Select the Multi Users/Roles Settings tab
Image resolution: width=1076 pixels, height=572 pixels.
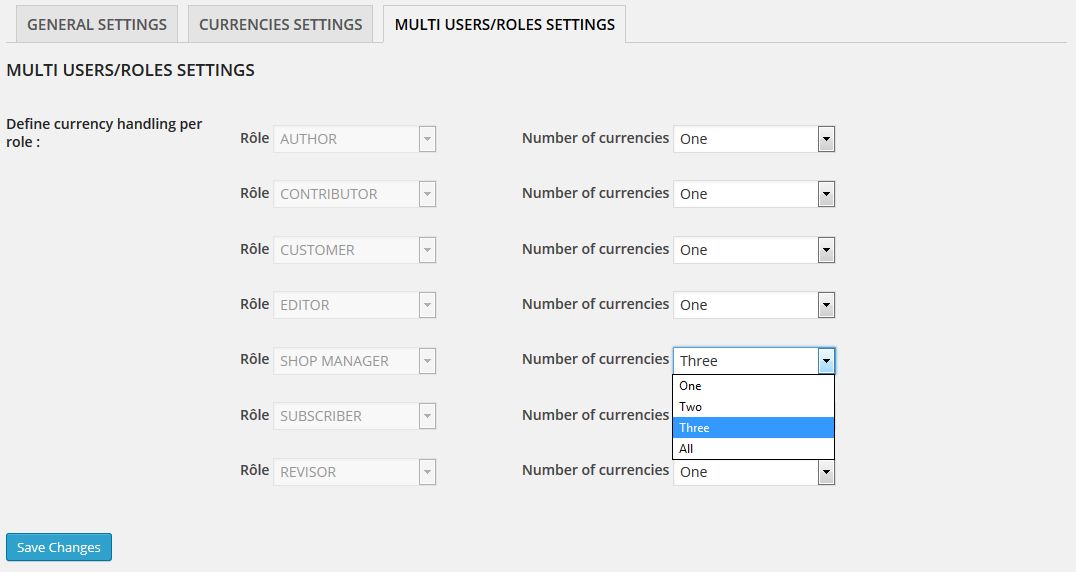click(x=504, y=24)
